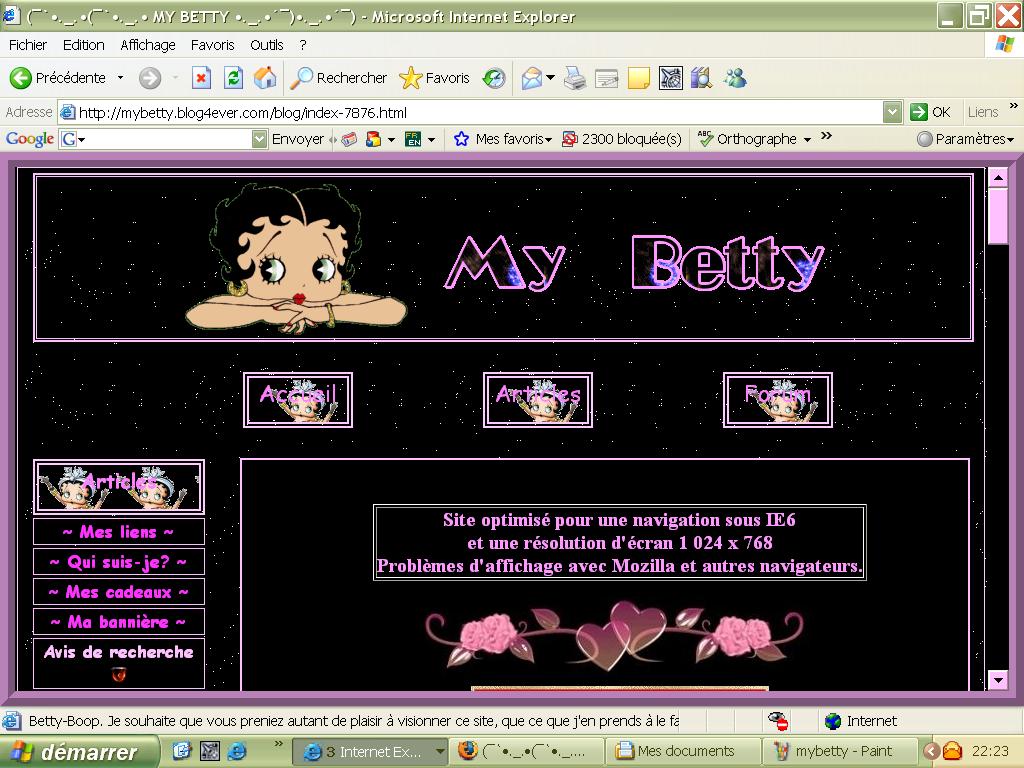Switch to the Firefox taskbar window

(526, 752)
